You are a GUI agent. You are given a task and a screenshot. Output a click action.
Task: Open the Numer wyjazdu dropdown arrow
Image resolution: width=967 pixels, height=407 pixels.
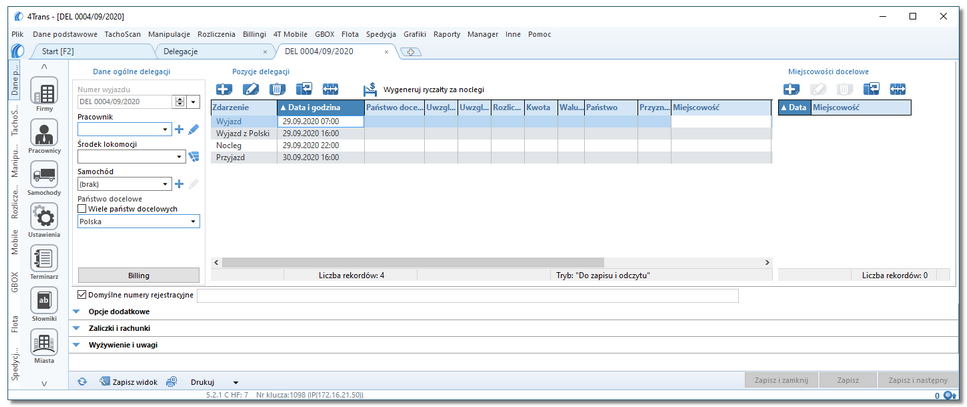pyautogui.click(x=194, y=102)
